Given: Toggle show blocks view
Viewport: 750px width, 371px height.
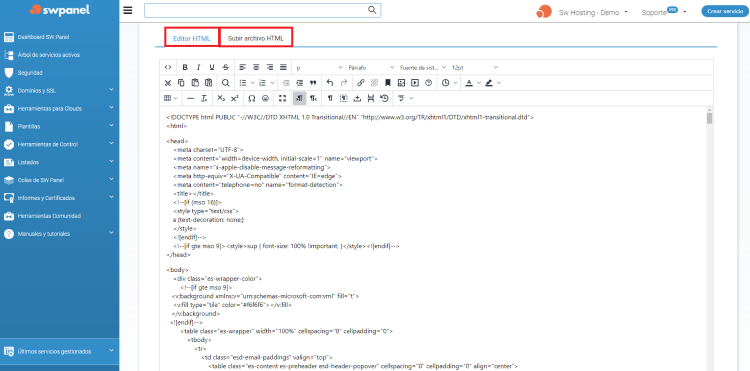Looking at the screenshot, I should (343, 98).
